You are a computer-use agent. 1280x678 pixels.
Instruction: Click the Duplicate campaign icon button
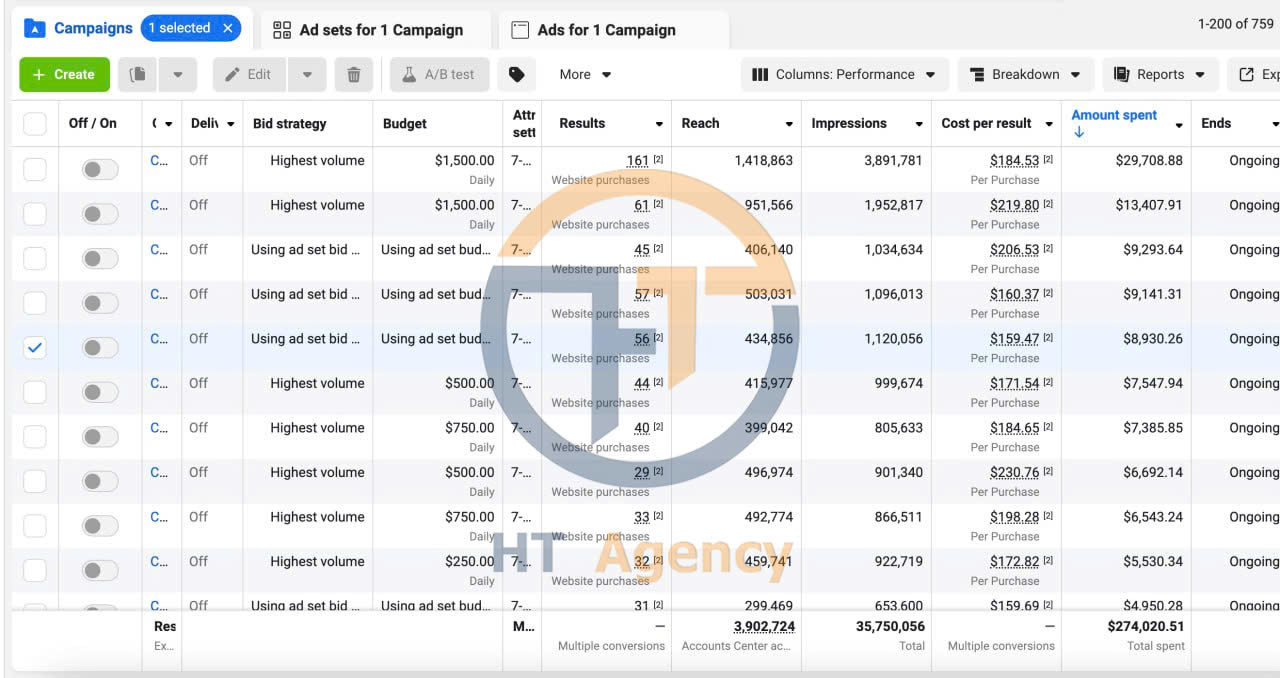[x=138, y=74]
